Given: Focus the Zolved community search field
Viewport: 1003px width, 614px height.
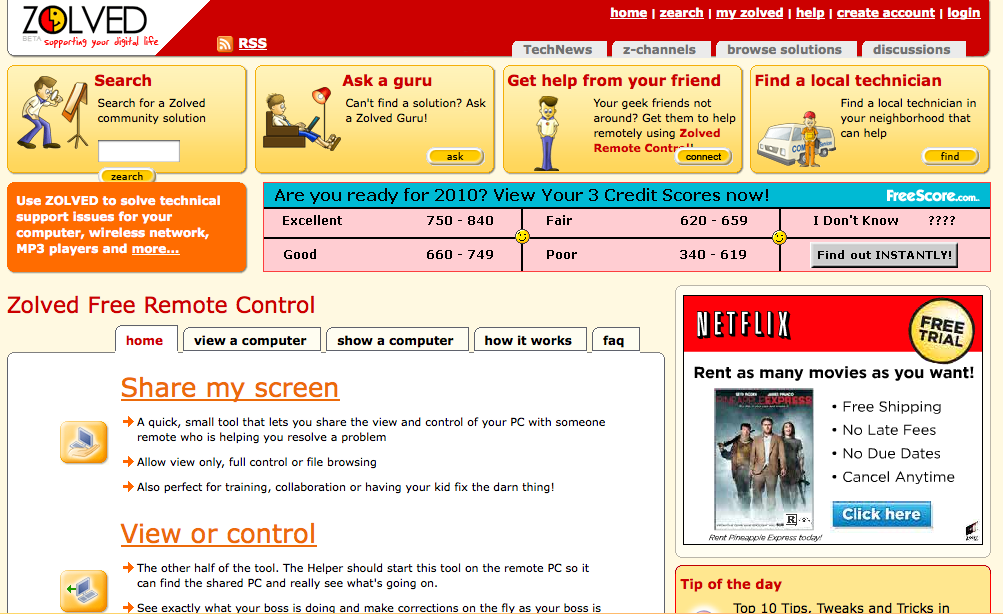Looking at the screenshot, I should [139, 152].
